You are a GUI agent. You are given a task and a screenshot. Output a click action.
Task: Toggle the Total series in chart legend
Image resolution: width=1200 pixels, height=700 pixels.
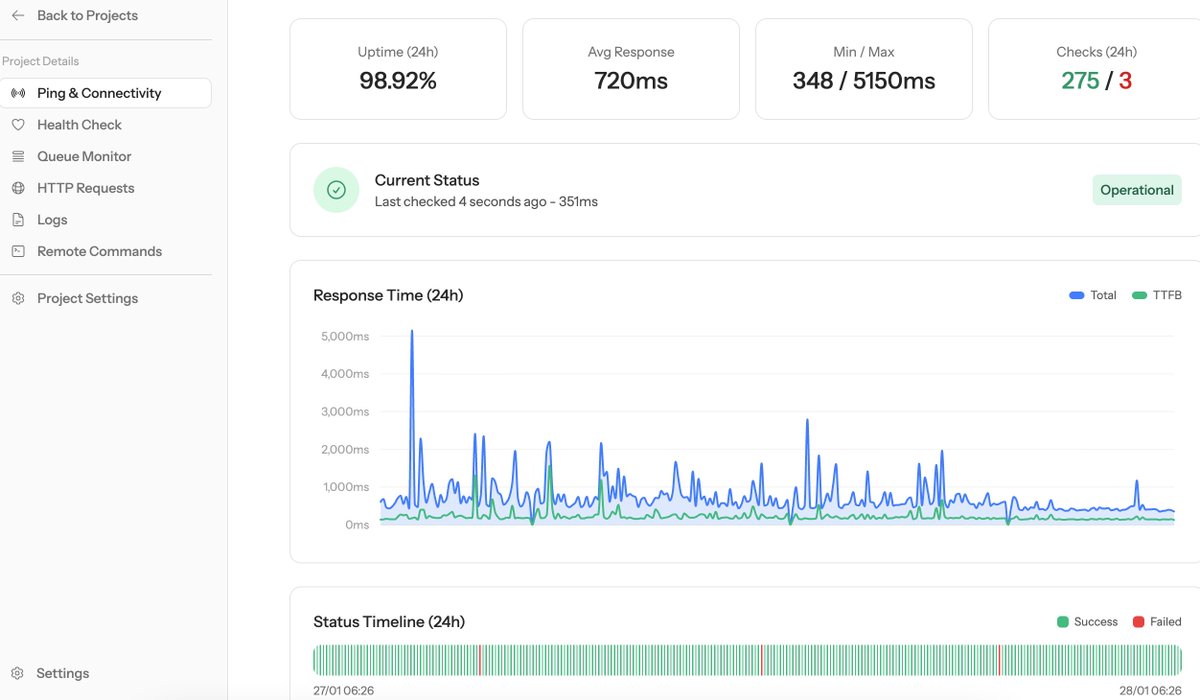point(1093,295)
